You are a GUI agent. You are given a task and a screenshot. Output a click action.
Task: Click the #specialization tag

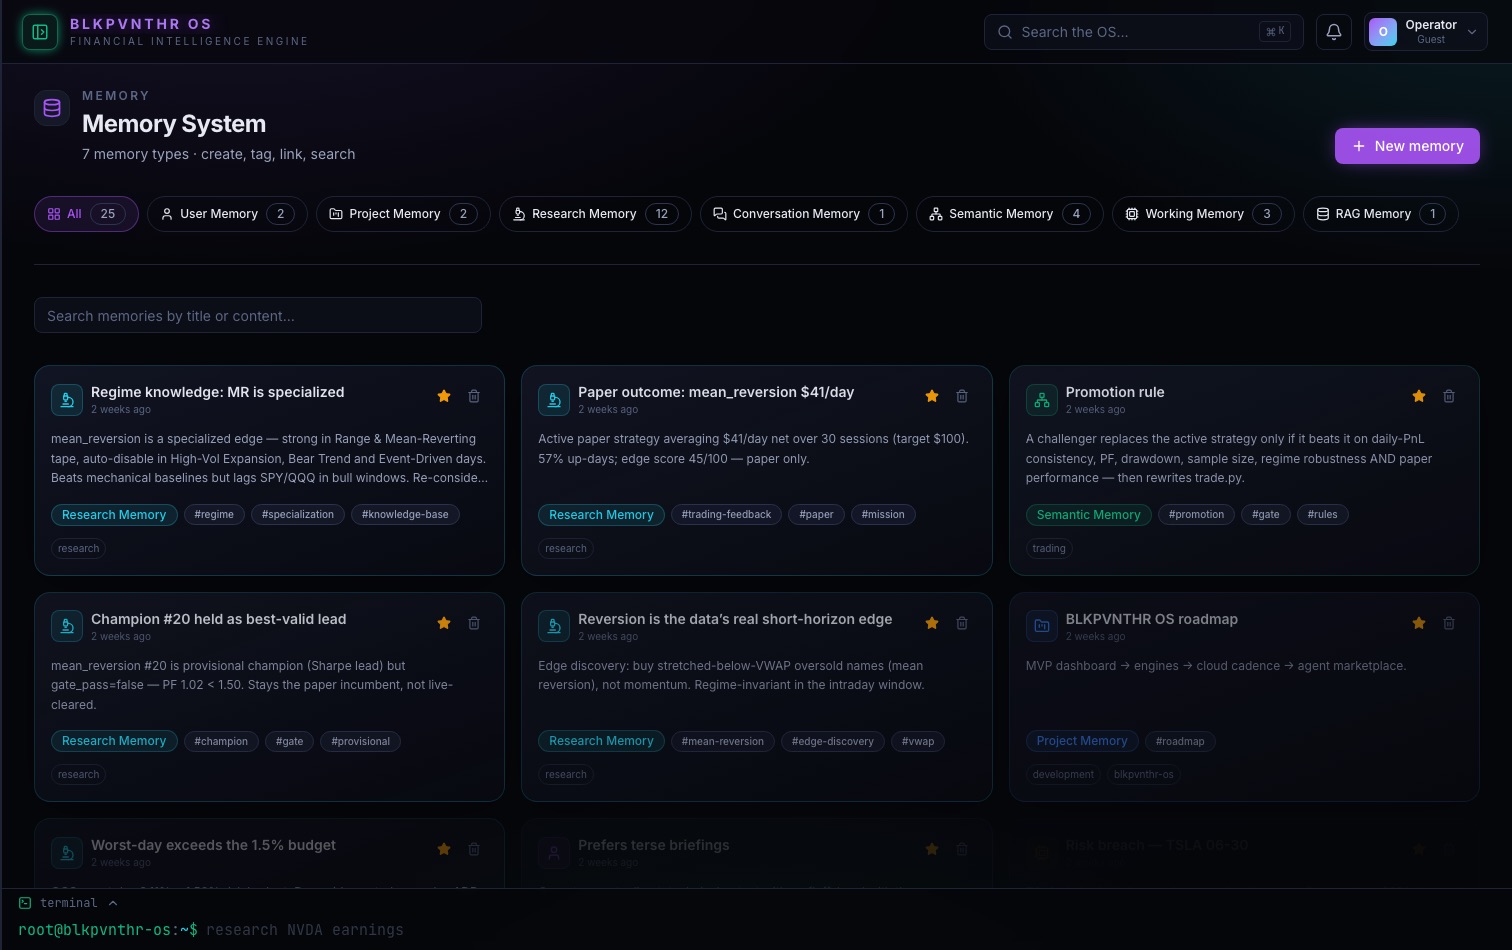(298, 515)
